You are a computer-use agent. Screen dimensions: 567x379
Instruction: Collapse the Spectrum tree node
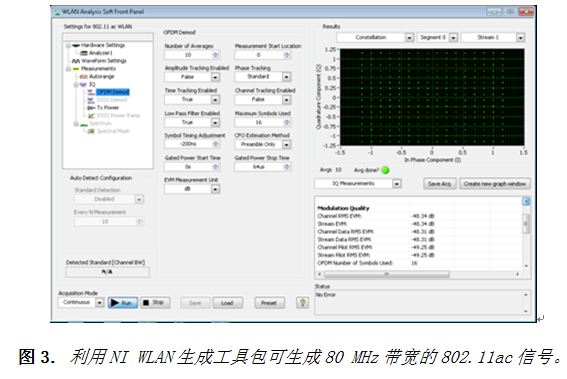[76, 124]
